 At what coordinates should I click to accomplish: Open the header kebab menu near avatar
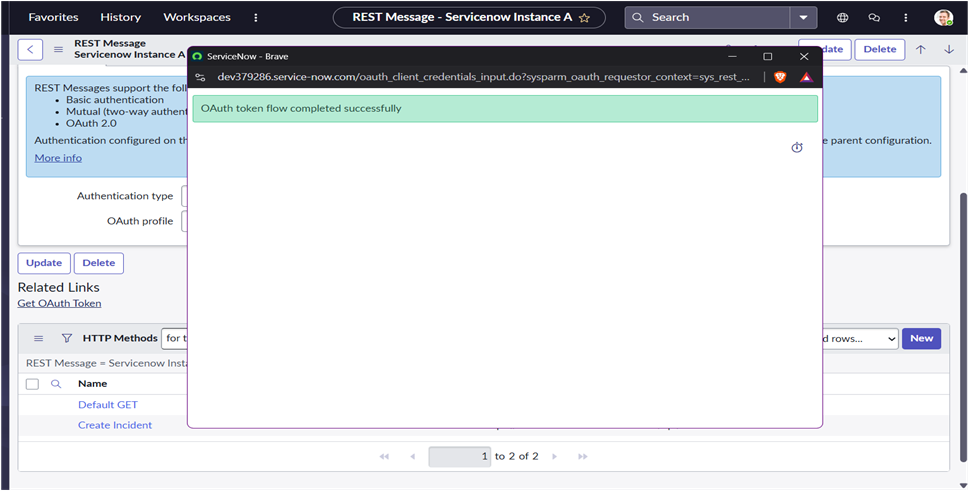coord(905,17)
